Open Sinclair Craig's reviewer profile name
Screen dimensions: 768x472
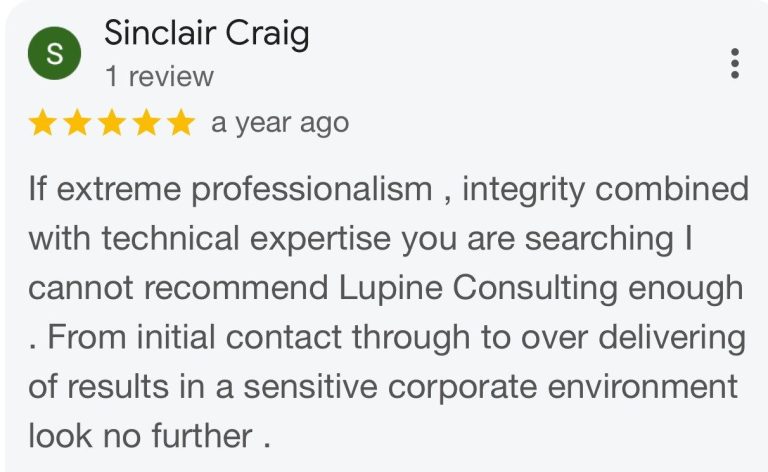pos(206,35)
